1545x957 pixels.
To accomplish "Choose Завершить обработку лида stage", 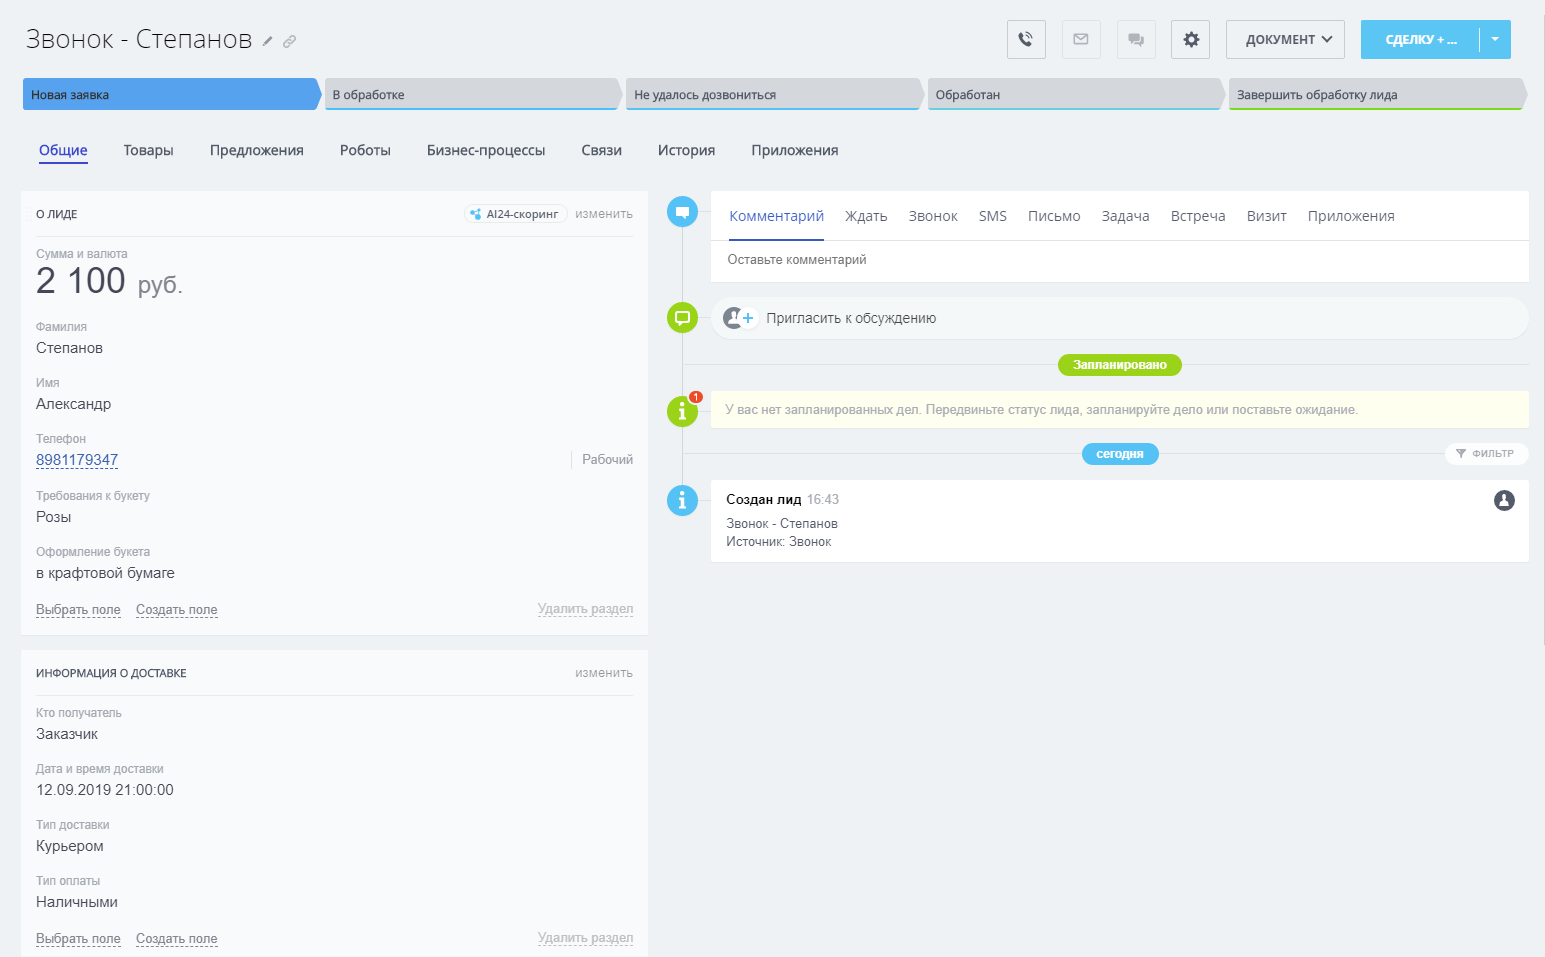I will pos(1375,95).
